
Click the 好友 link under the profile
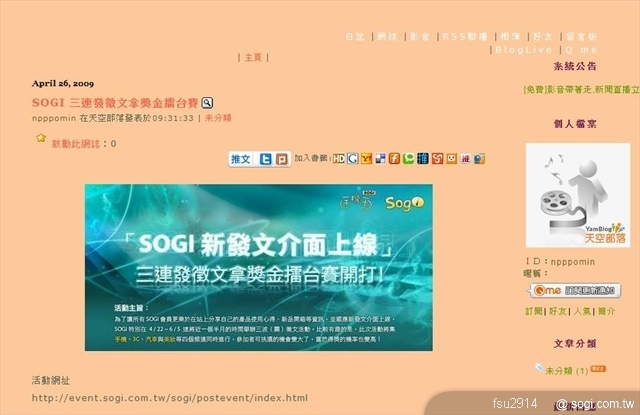pyautogui.click(x=558, y=311)
